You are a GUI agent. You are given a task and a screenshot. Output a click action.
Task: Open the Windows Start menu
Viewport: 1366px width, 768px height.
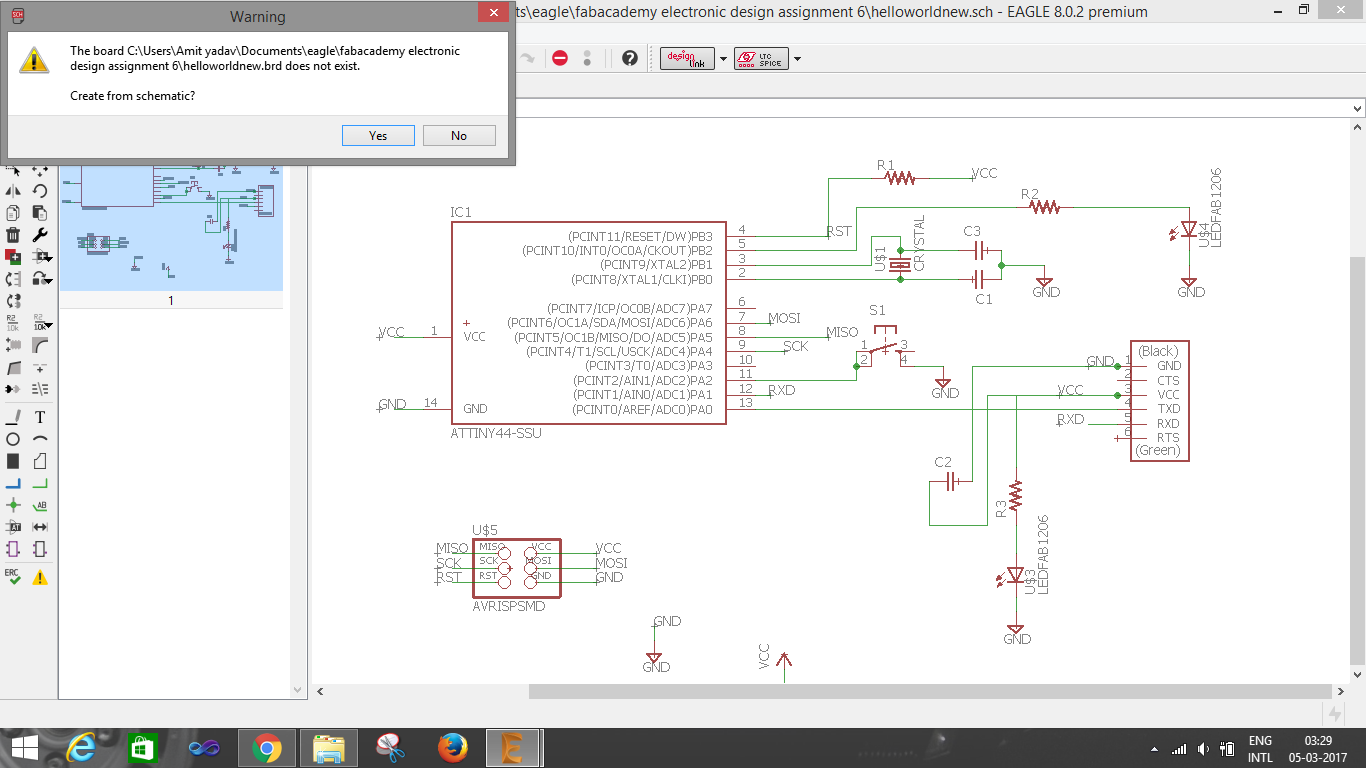24,748
